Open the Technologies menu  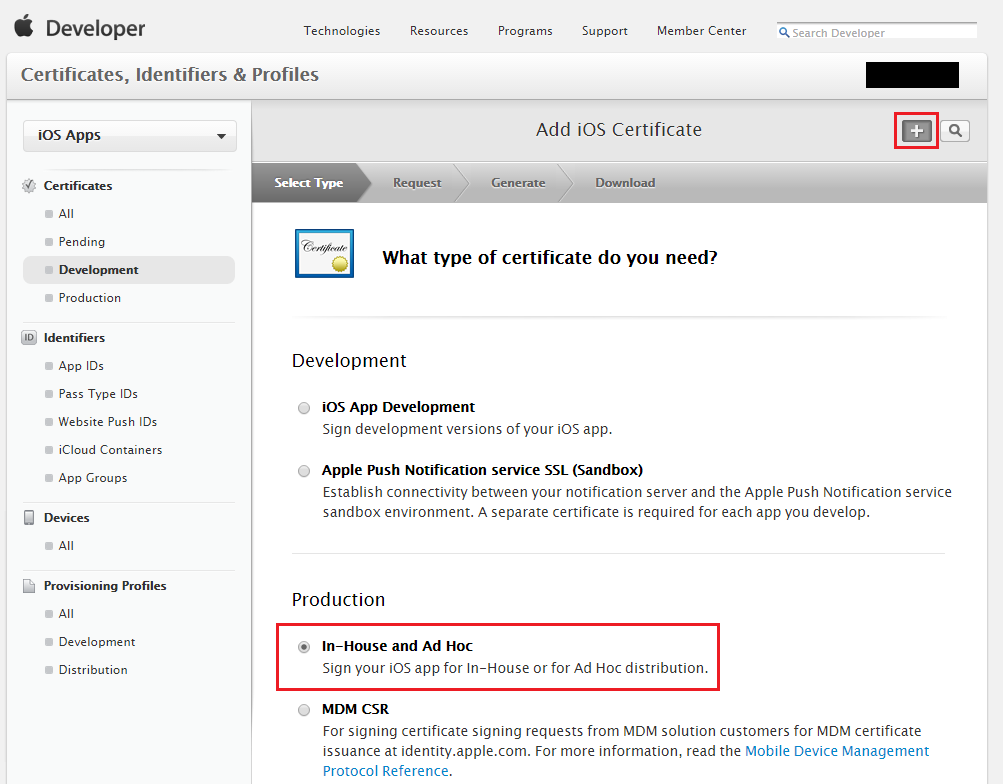pyautogui.click(x=342, y=31)
